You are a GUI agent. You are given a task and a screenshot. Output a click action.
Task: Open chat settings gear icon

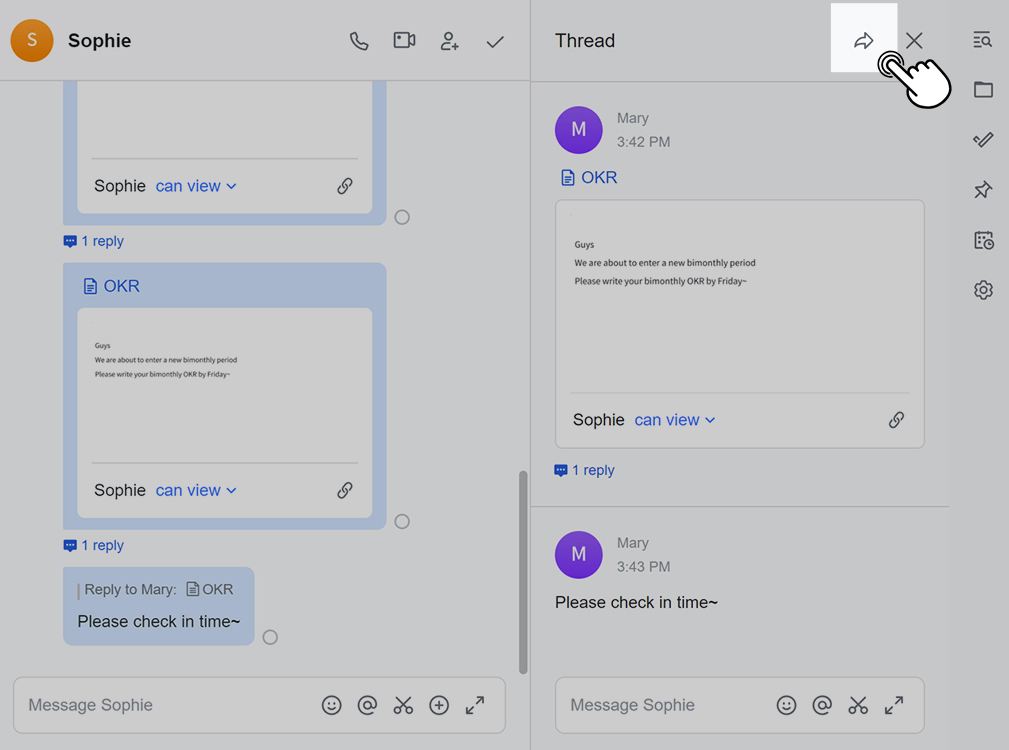click(983, 290)
